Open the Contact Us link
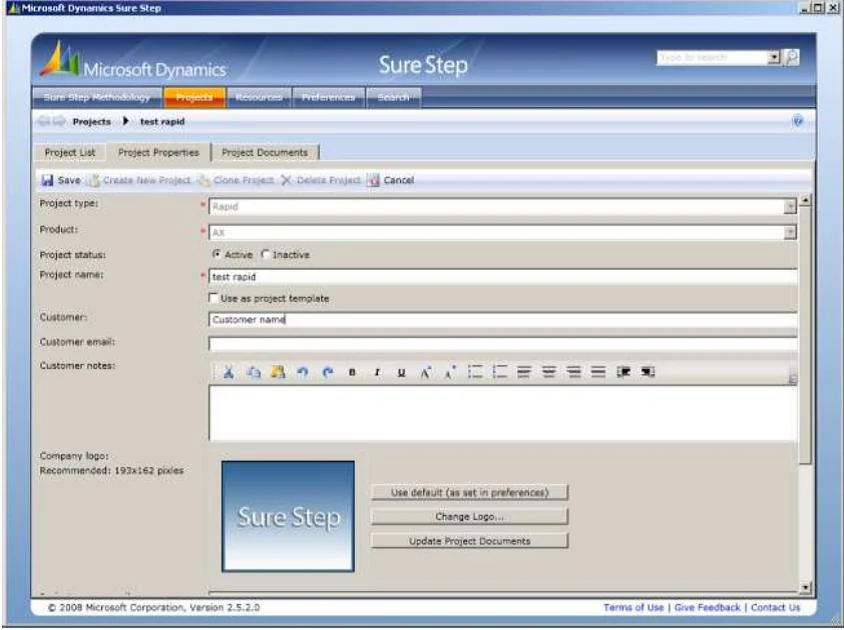844x630 pixels. coord(775,607)
